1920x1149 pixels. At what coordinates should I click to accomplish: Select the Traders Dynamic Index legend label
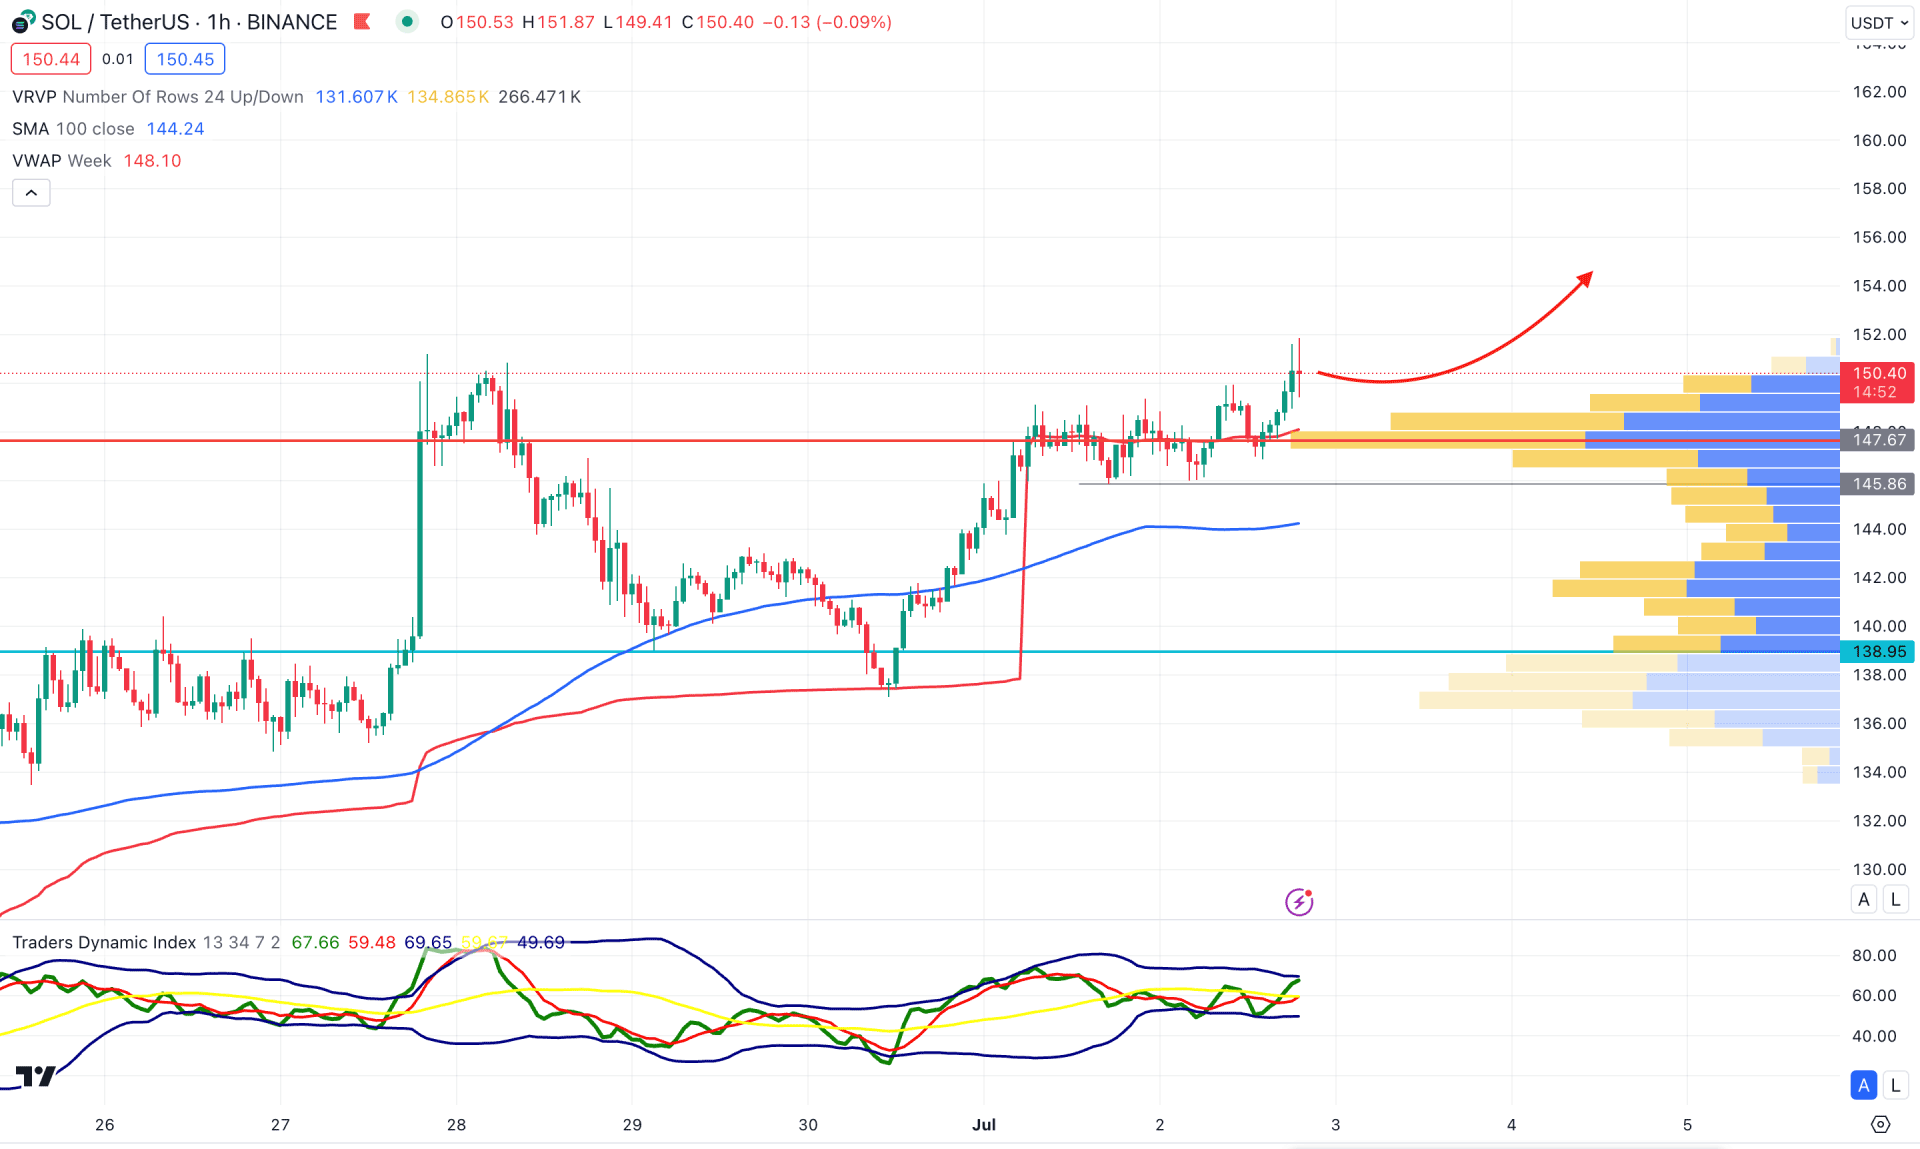point(104,942)
